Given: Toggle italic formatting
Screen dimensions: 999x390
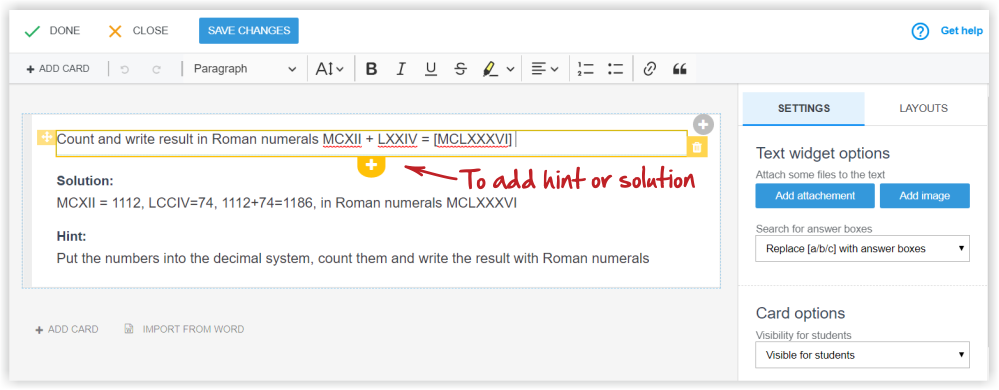Looking at the screenshot, I should (401, 69).
